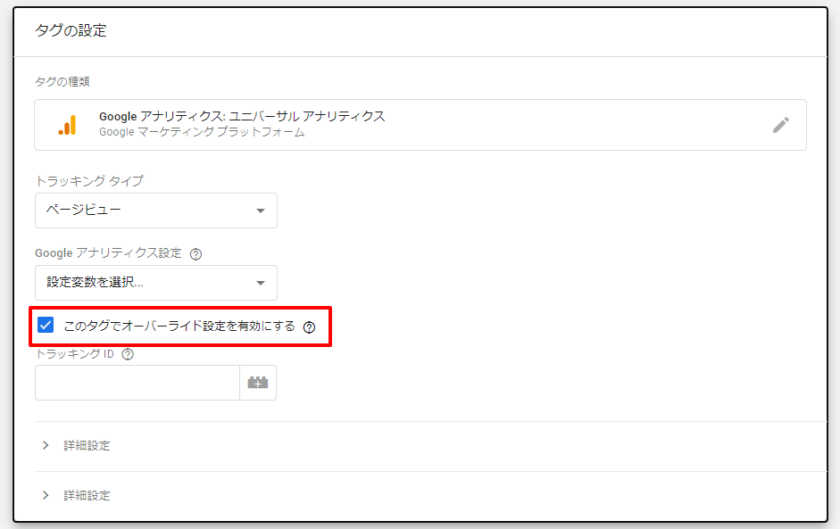Click the Google Analytics bar chart icon
840x529 pixels.
[68, 125]
